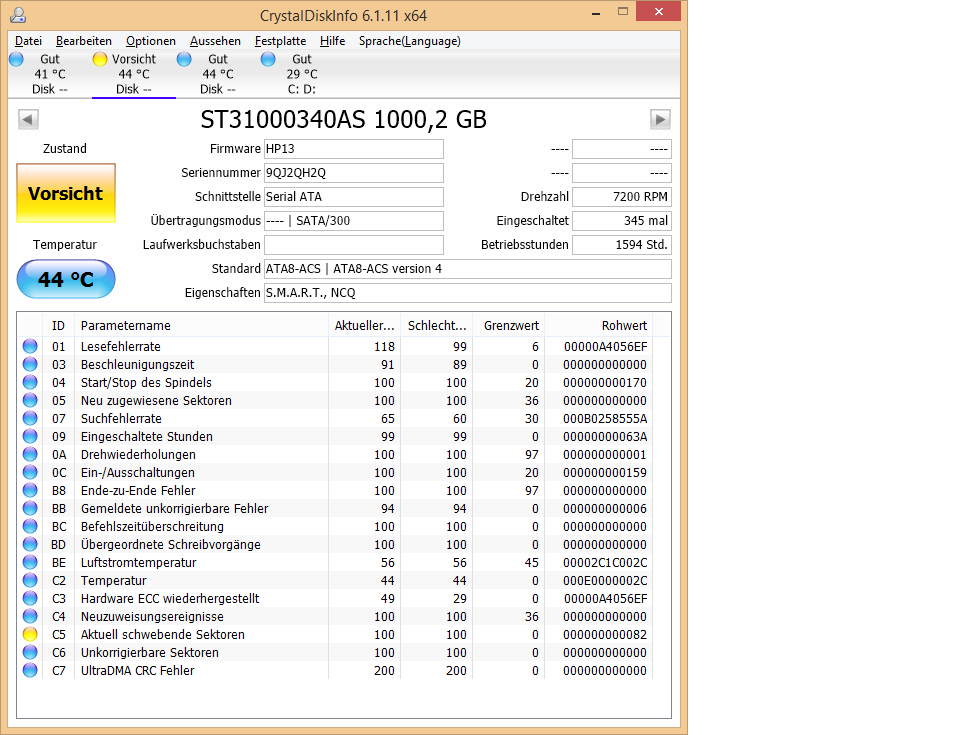The image size is (960, 735).
Task: Click the yellow Vorsicht health status button
Action: [x=66, y=193]
